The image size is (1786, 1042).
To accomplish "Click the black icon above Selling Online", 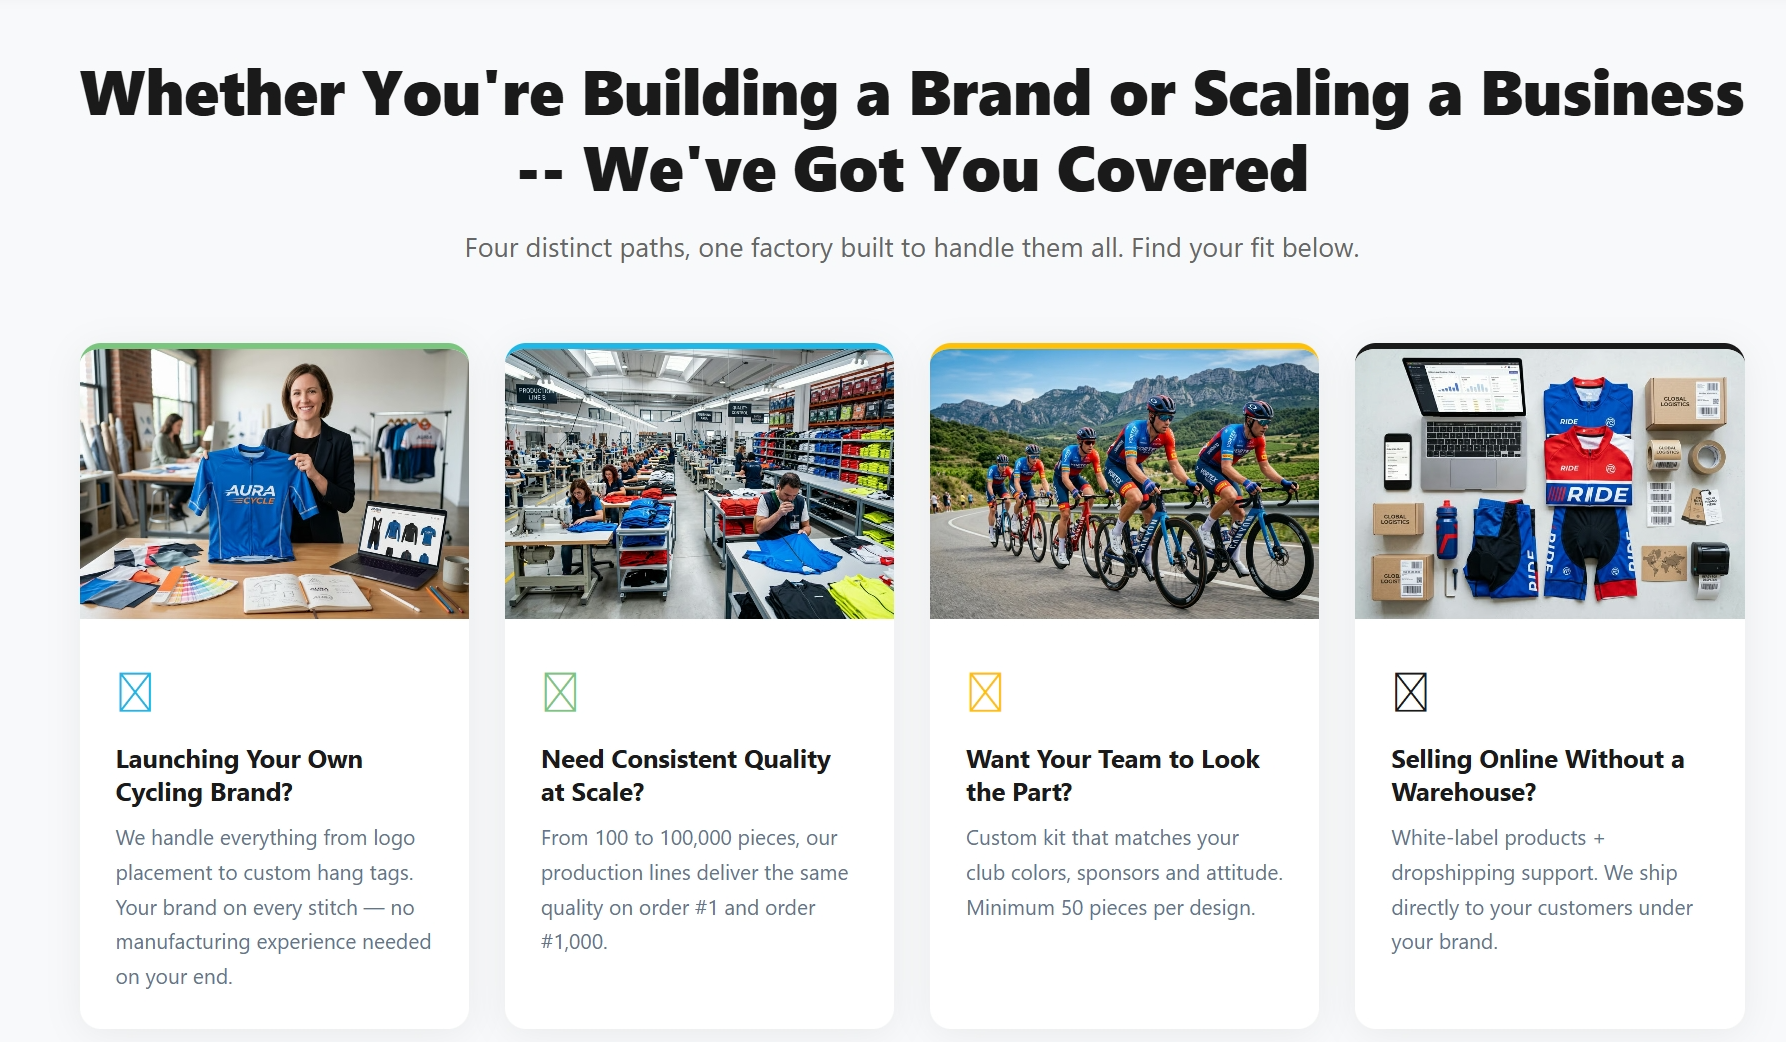I will point(1410,692).
